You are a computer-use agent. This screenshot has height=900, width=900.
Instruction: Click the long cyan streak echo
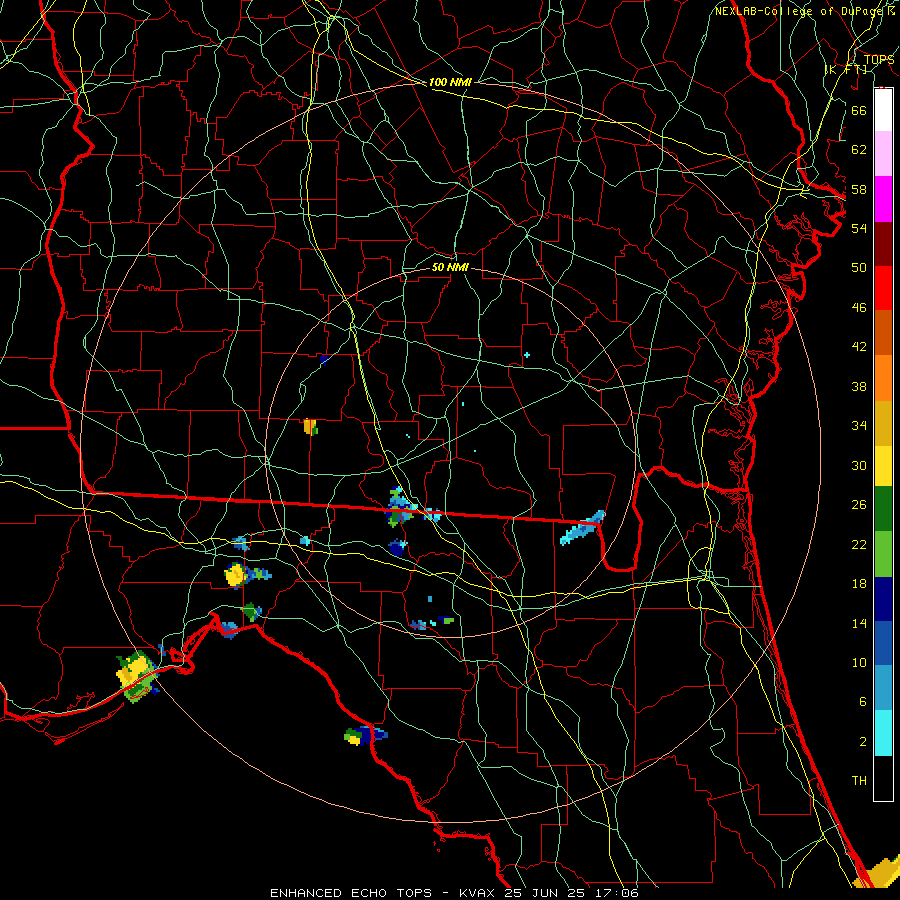tap(582, 528)
